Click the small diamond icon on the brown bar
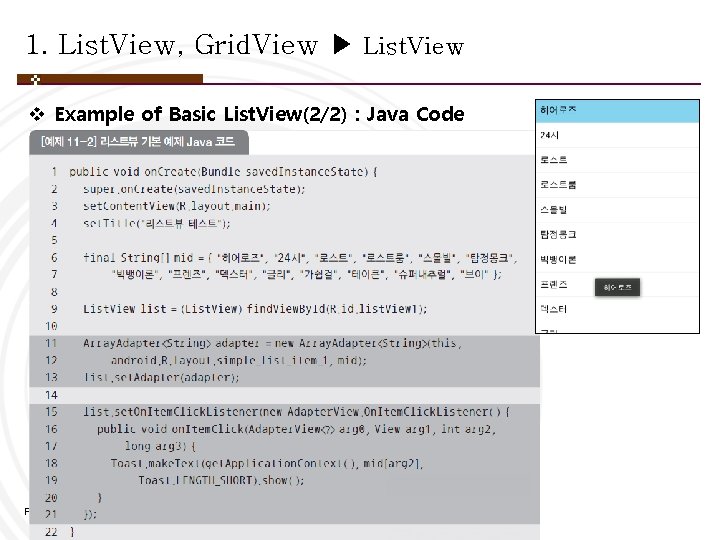The image size is (720, 540). (35, 80)
